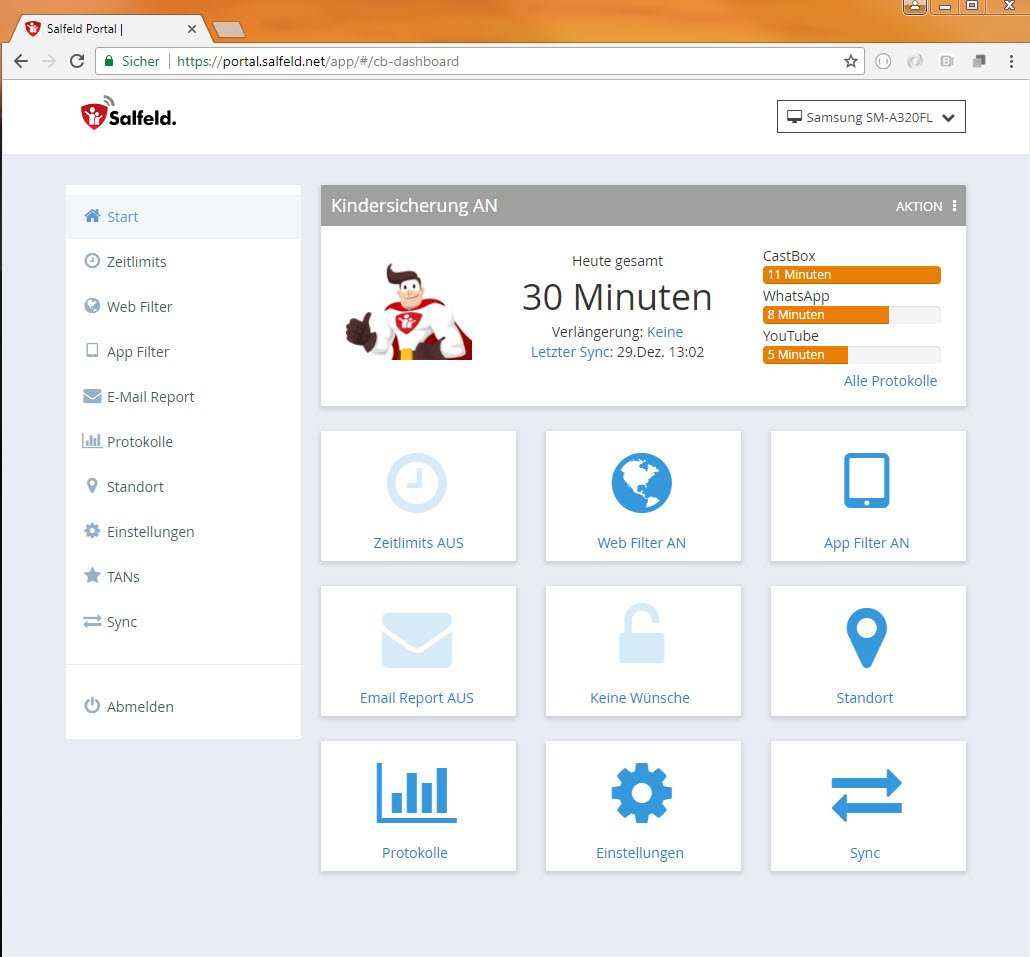
Task: Click the Keine Wünsche padlock icon
Action: point(642,633)
